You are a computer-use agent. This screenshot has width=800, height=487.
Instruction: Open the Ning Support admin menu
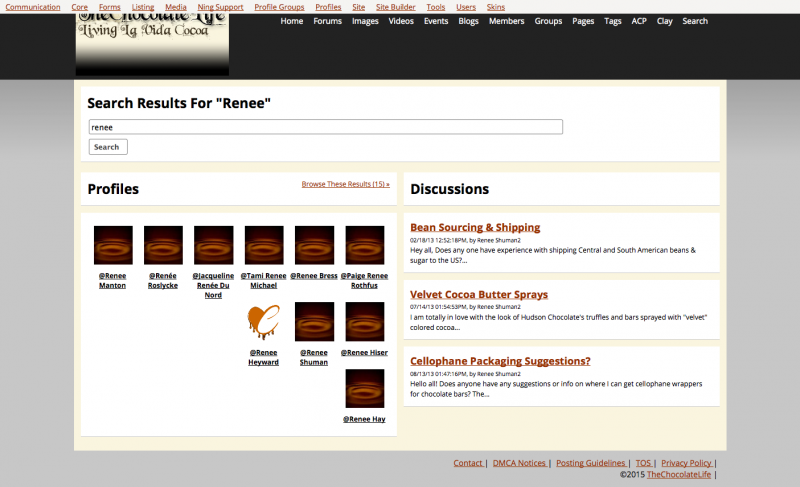click(220, 7)
